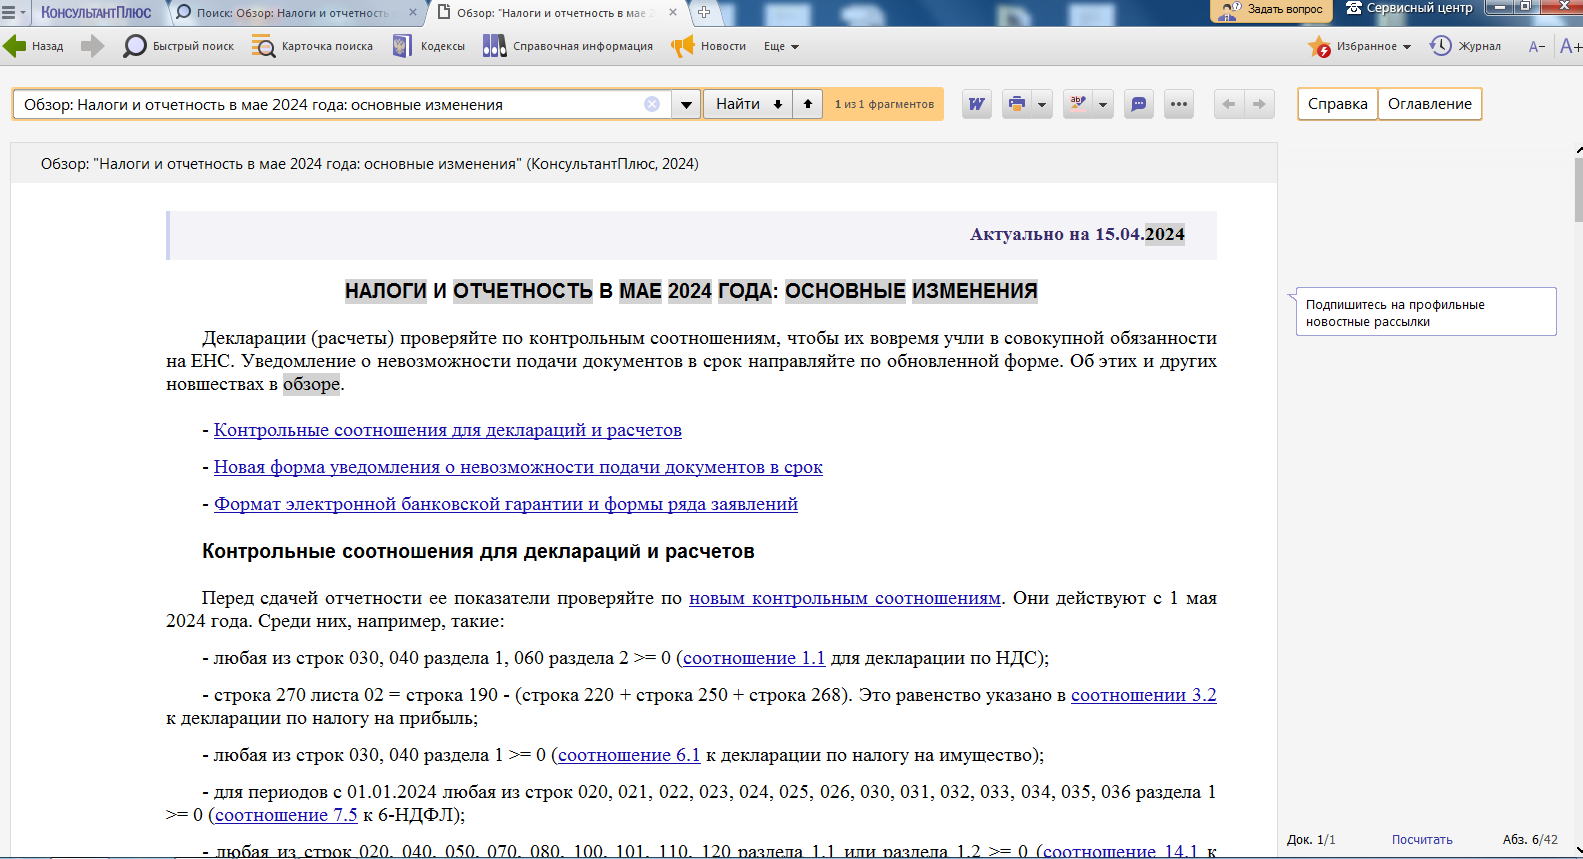
Task: Clear the search field text
Action: tap(652, 104)
